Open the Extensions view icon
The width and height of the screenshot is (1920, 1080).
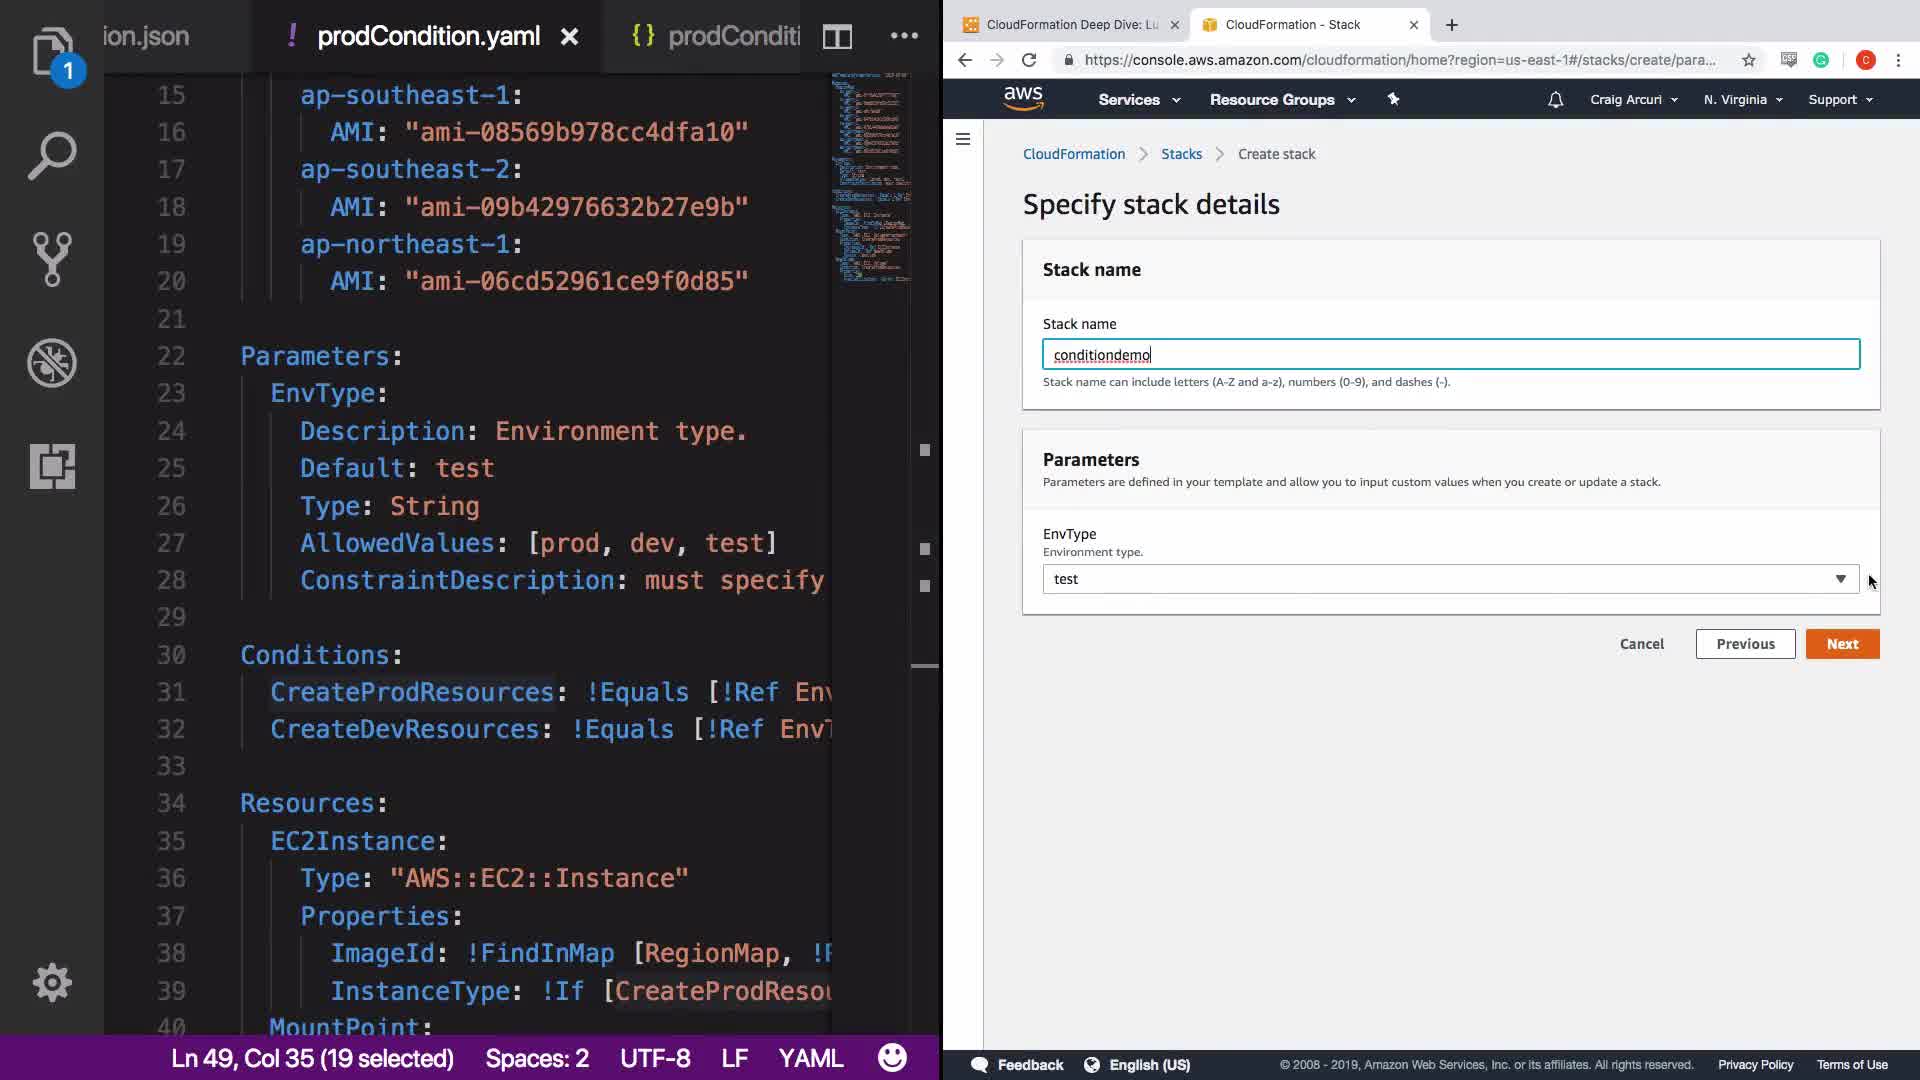pyautogui.click(x=51, y=466)
